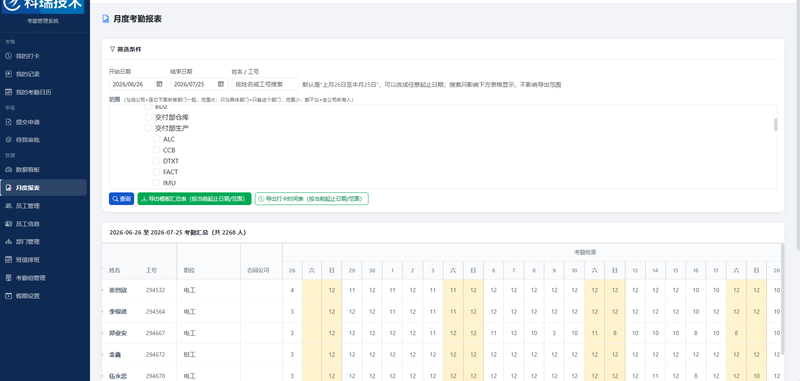The width and height of the screenshot is (800, 381).
Task: Open 考勤组管理 in the sidebar
Action: click(x=44, y=278)
